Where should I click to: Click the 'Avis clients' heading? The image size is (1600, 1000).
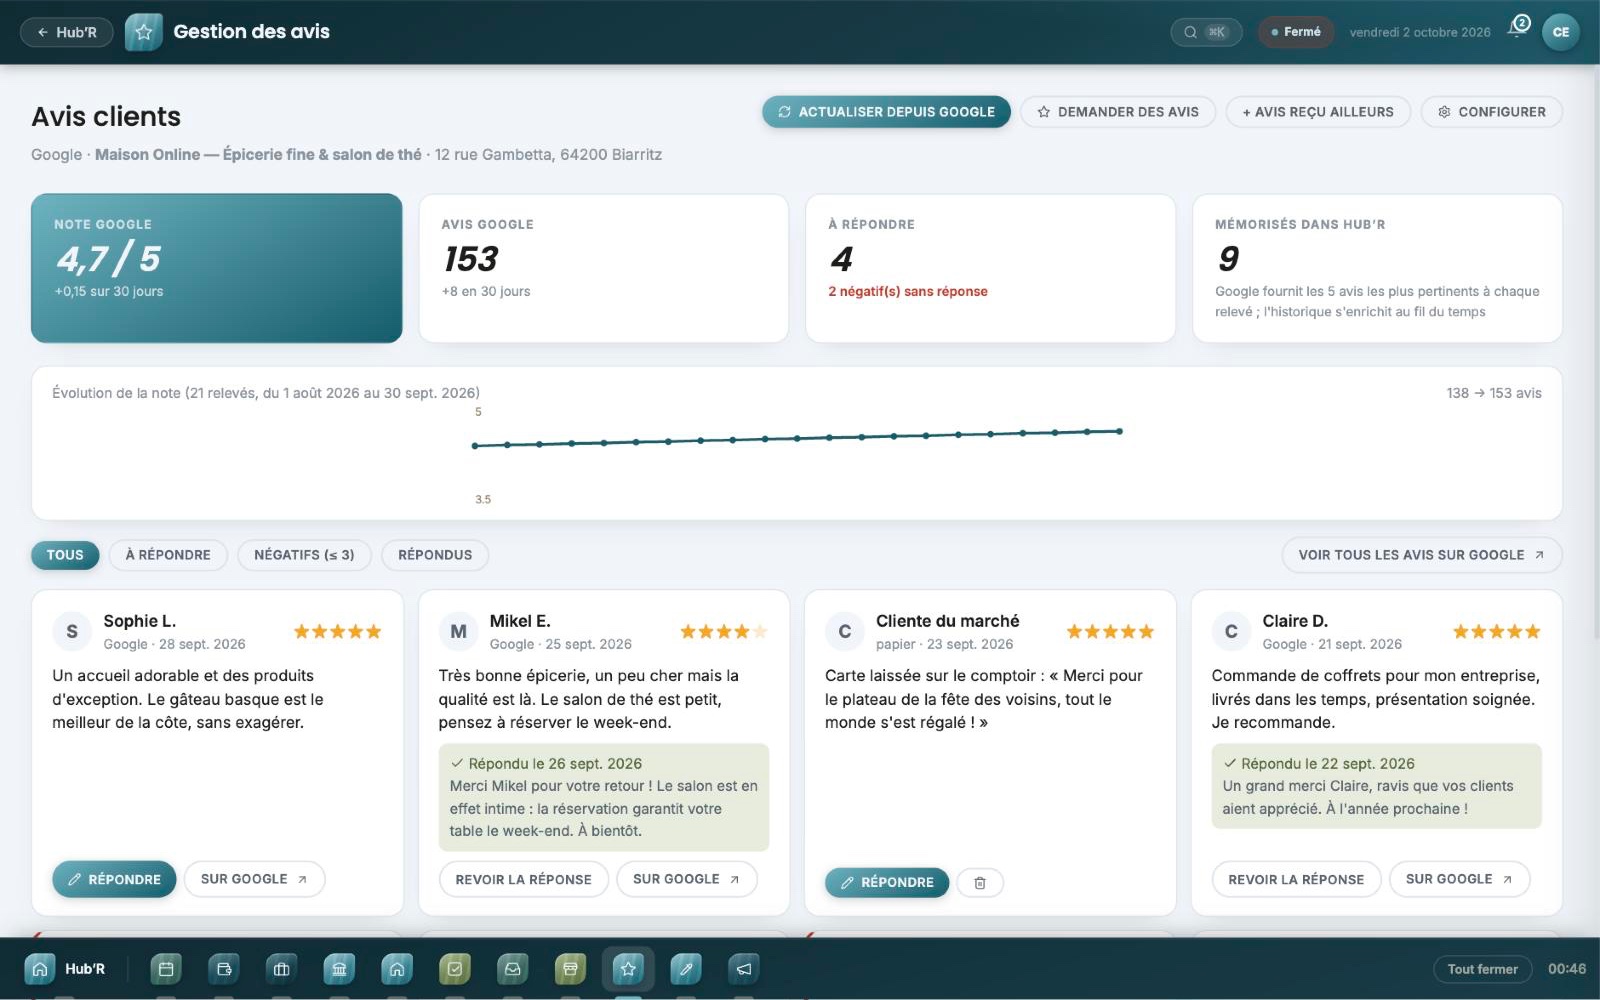[x=106, y=117]
